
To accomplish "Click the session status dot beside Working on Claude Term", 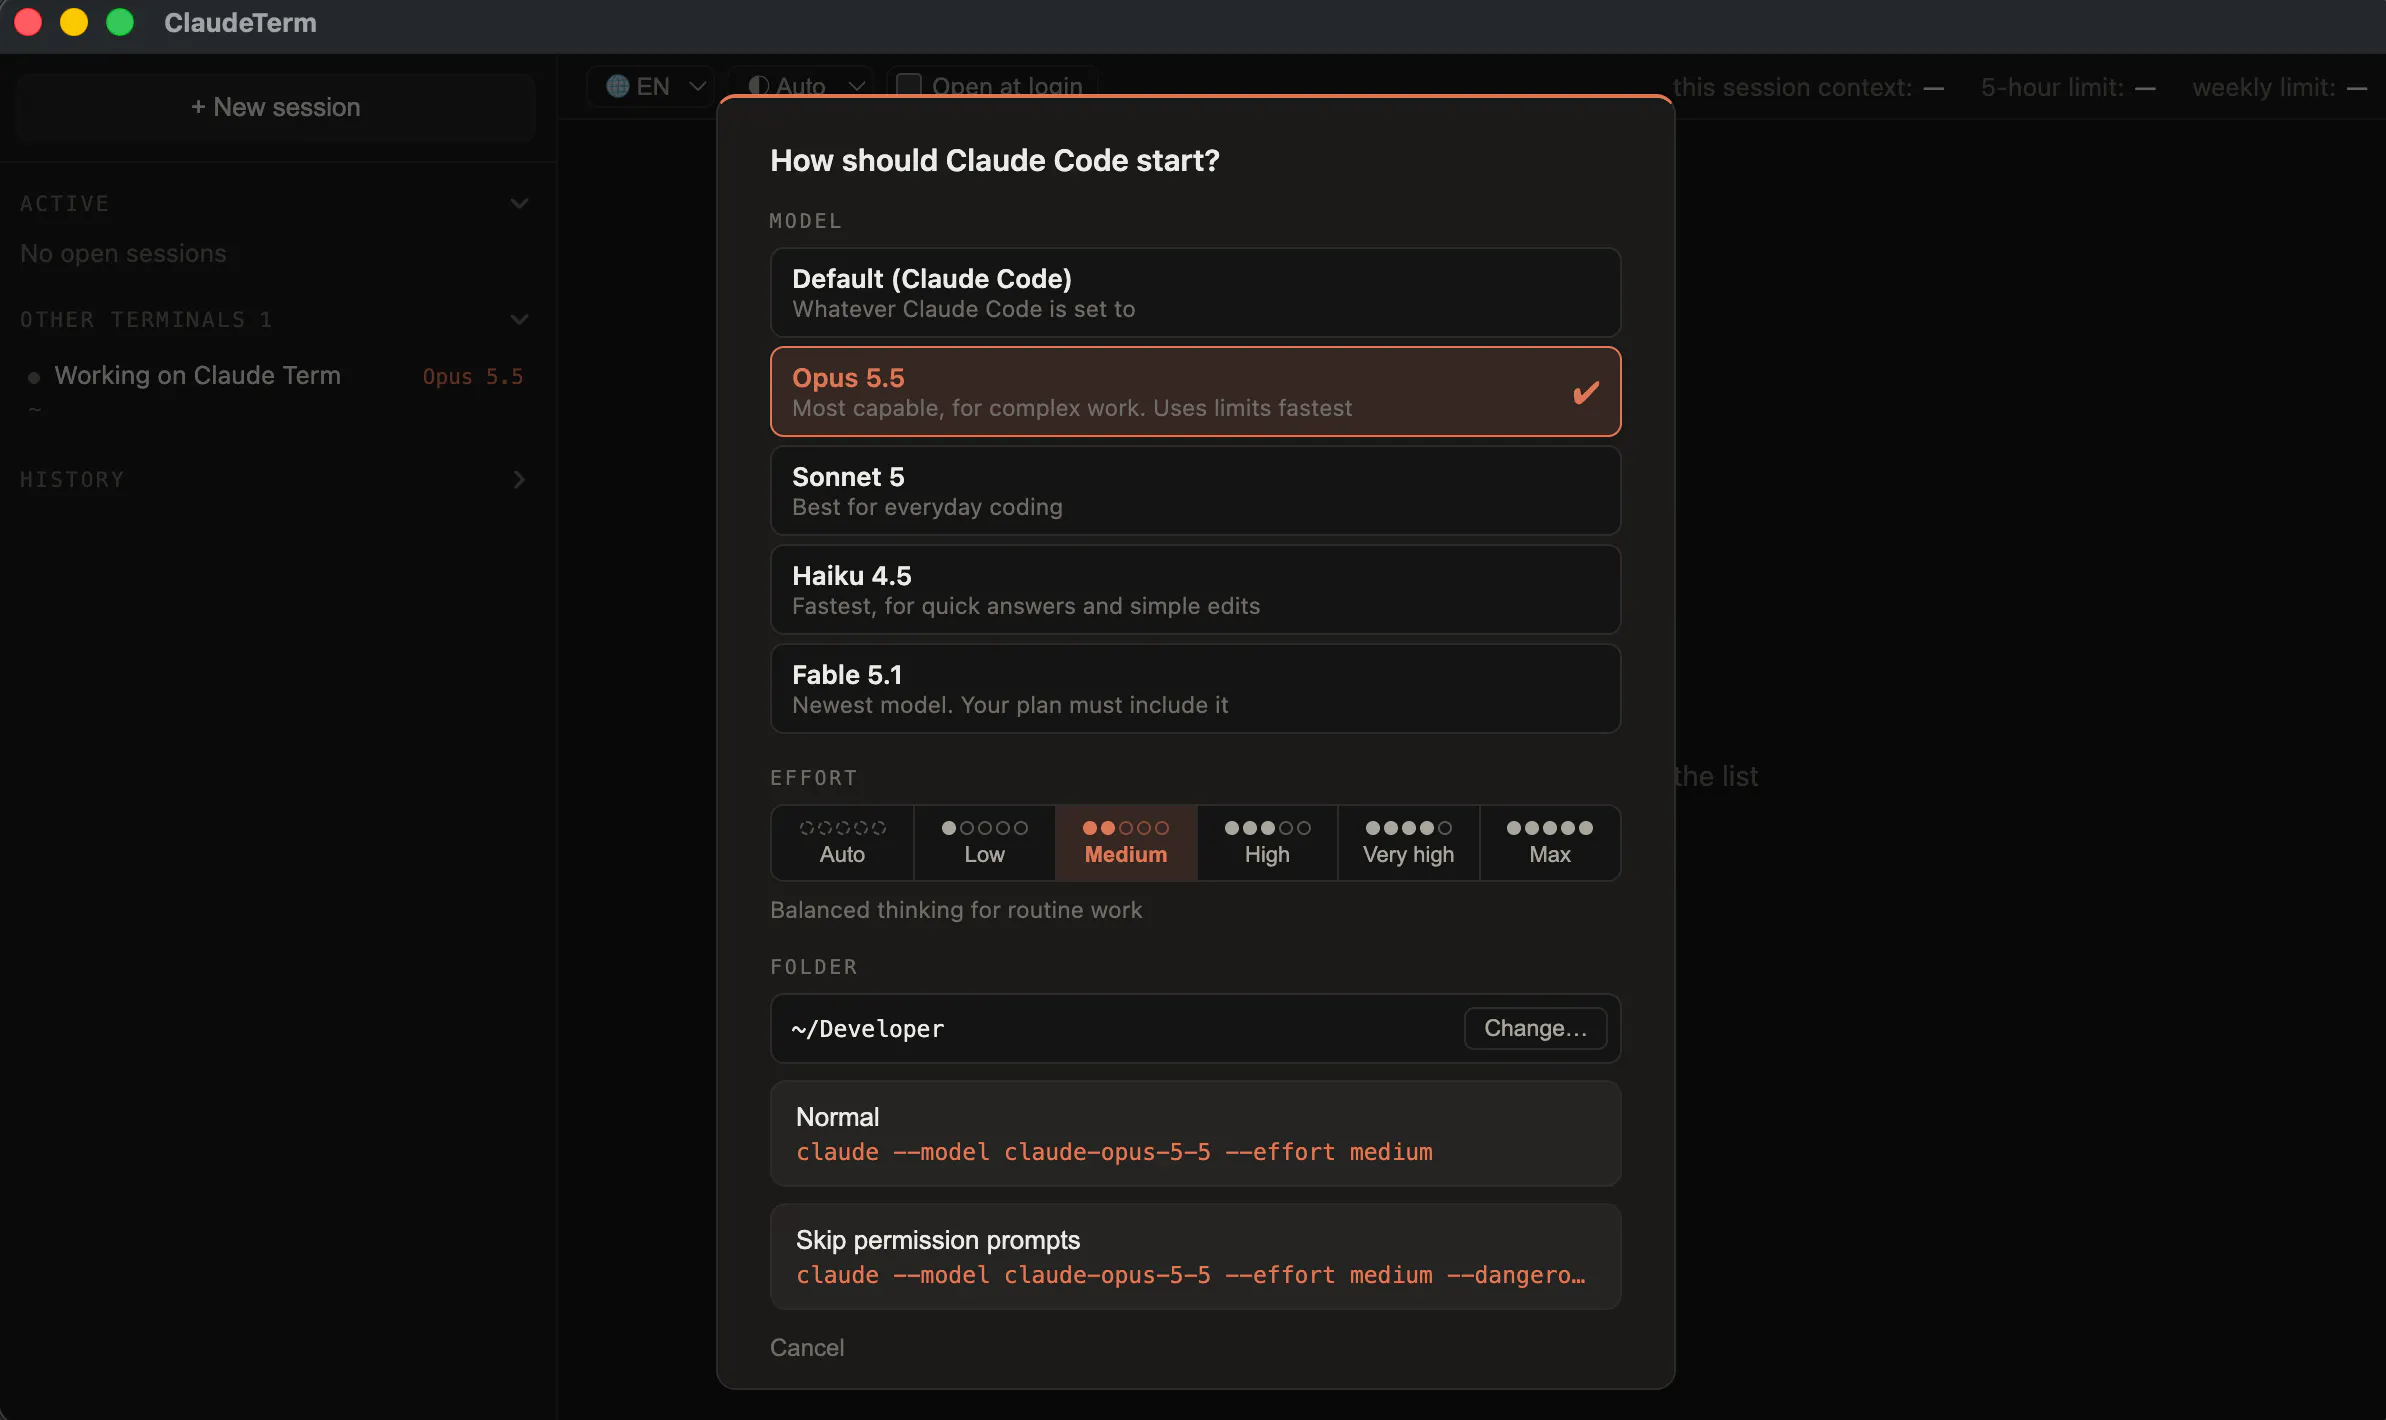I will tap(34, 378).
